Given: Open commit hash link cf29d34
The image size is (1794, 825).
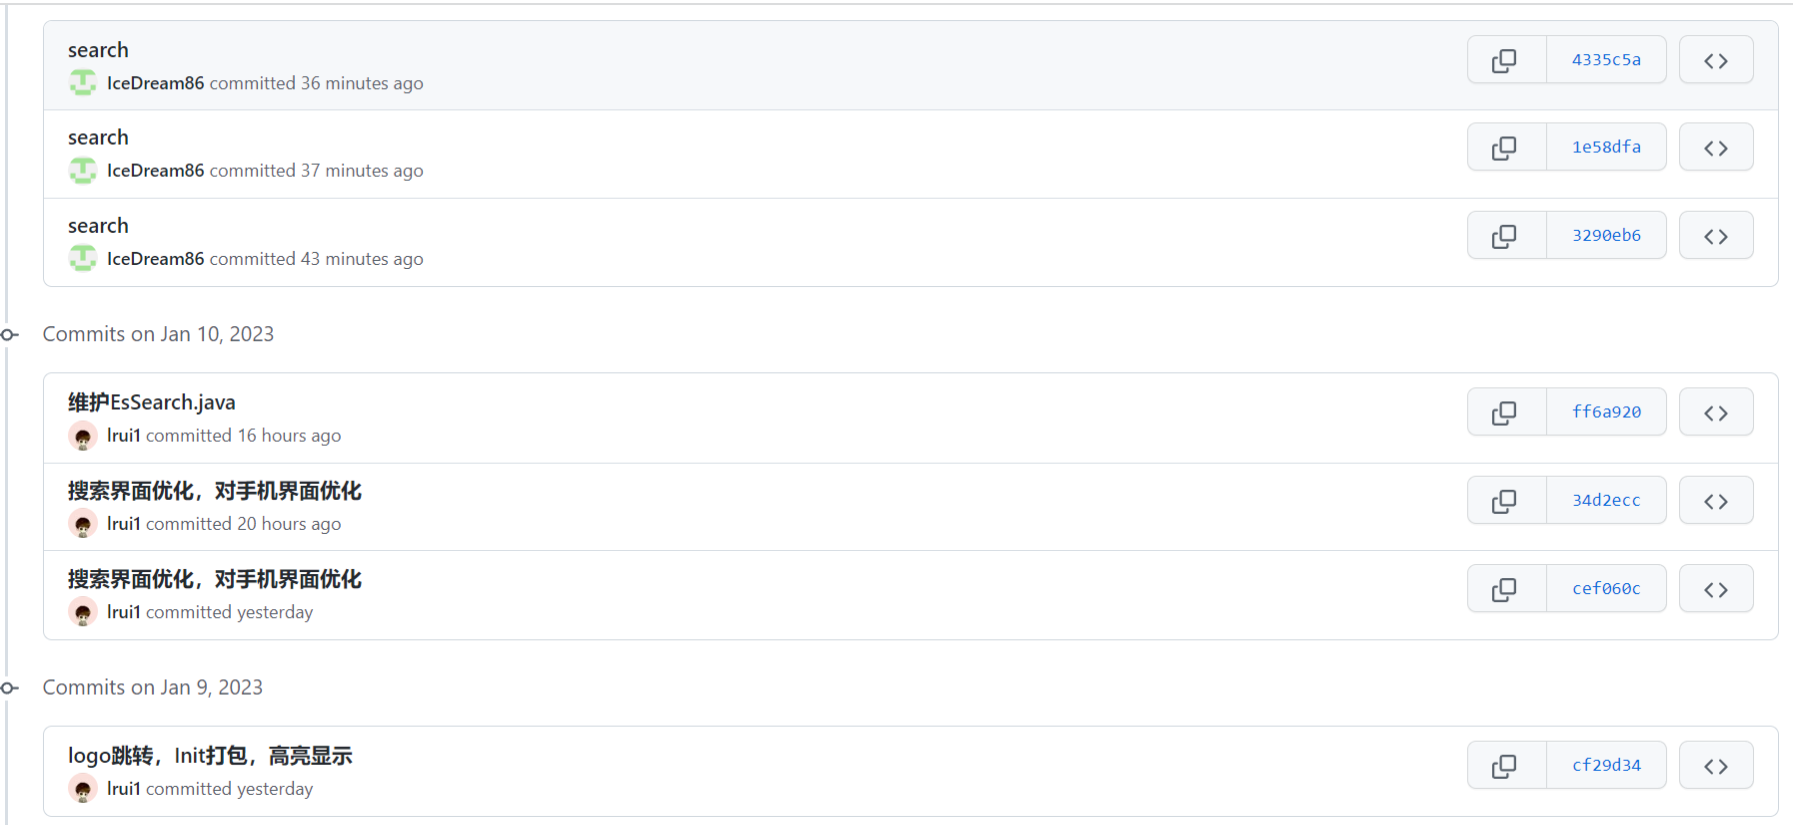Looking at the screenshot, I should tap(1606, 766).
